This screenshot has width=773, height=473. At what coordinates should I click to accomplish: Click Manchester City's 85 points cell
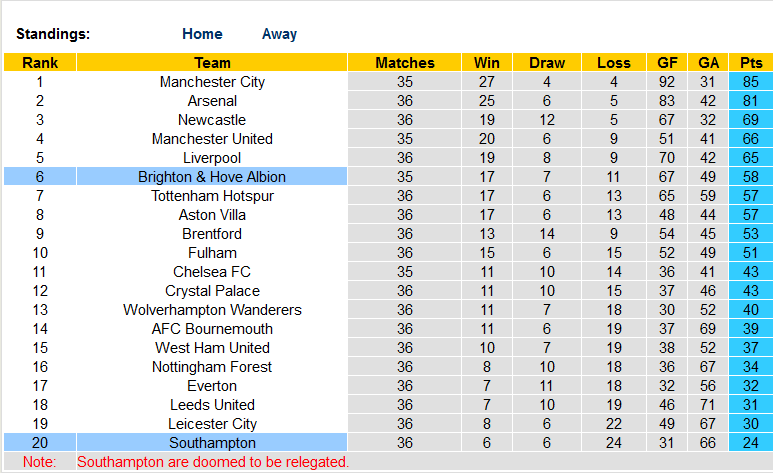coord(750,82)
